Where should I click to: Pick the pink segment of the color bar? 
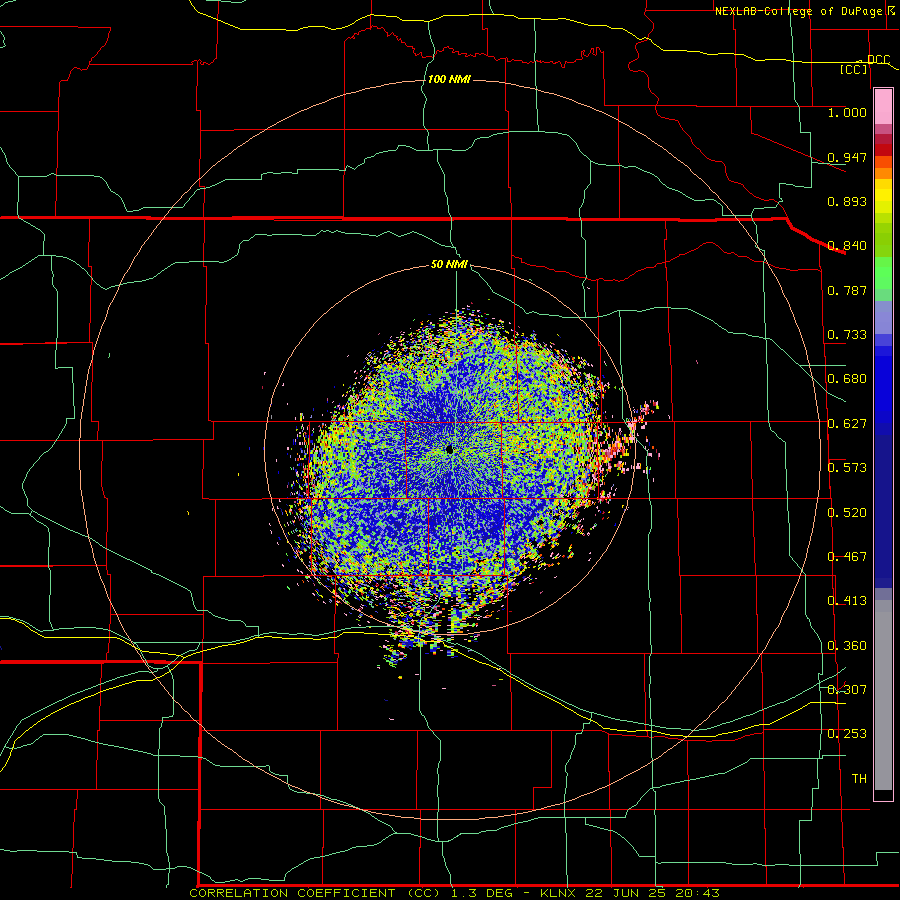883,107
